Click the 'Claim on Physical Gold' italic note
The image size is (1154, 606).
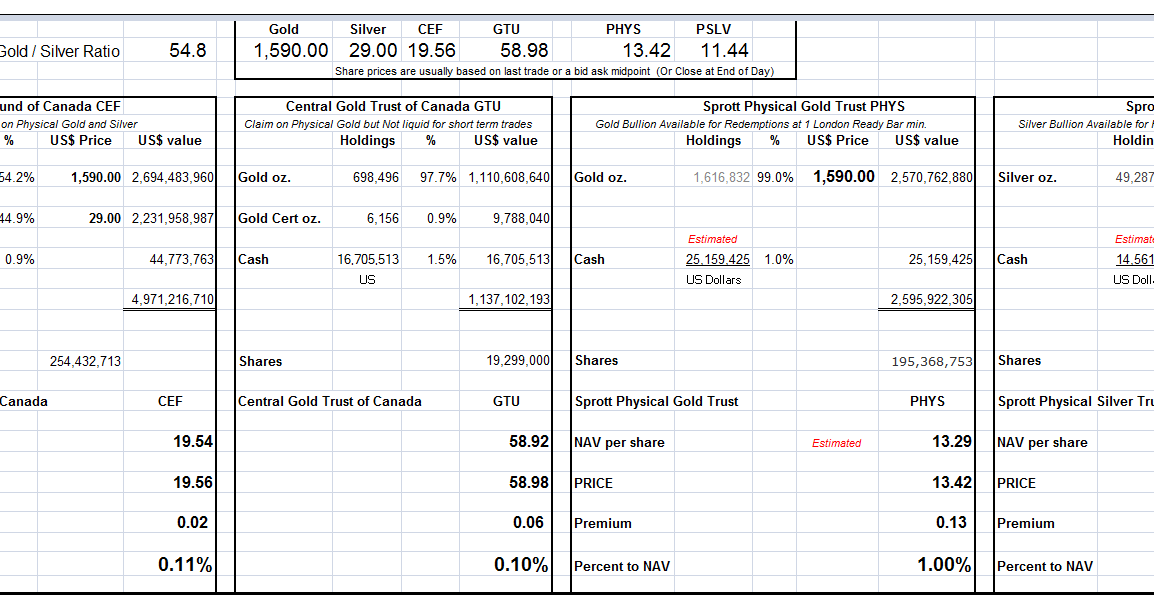coord(388,124)
